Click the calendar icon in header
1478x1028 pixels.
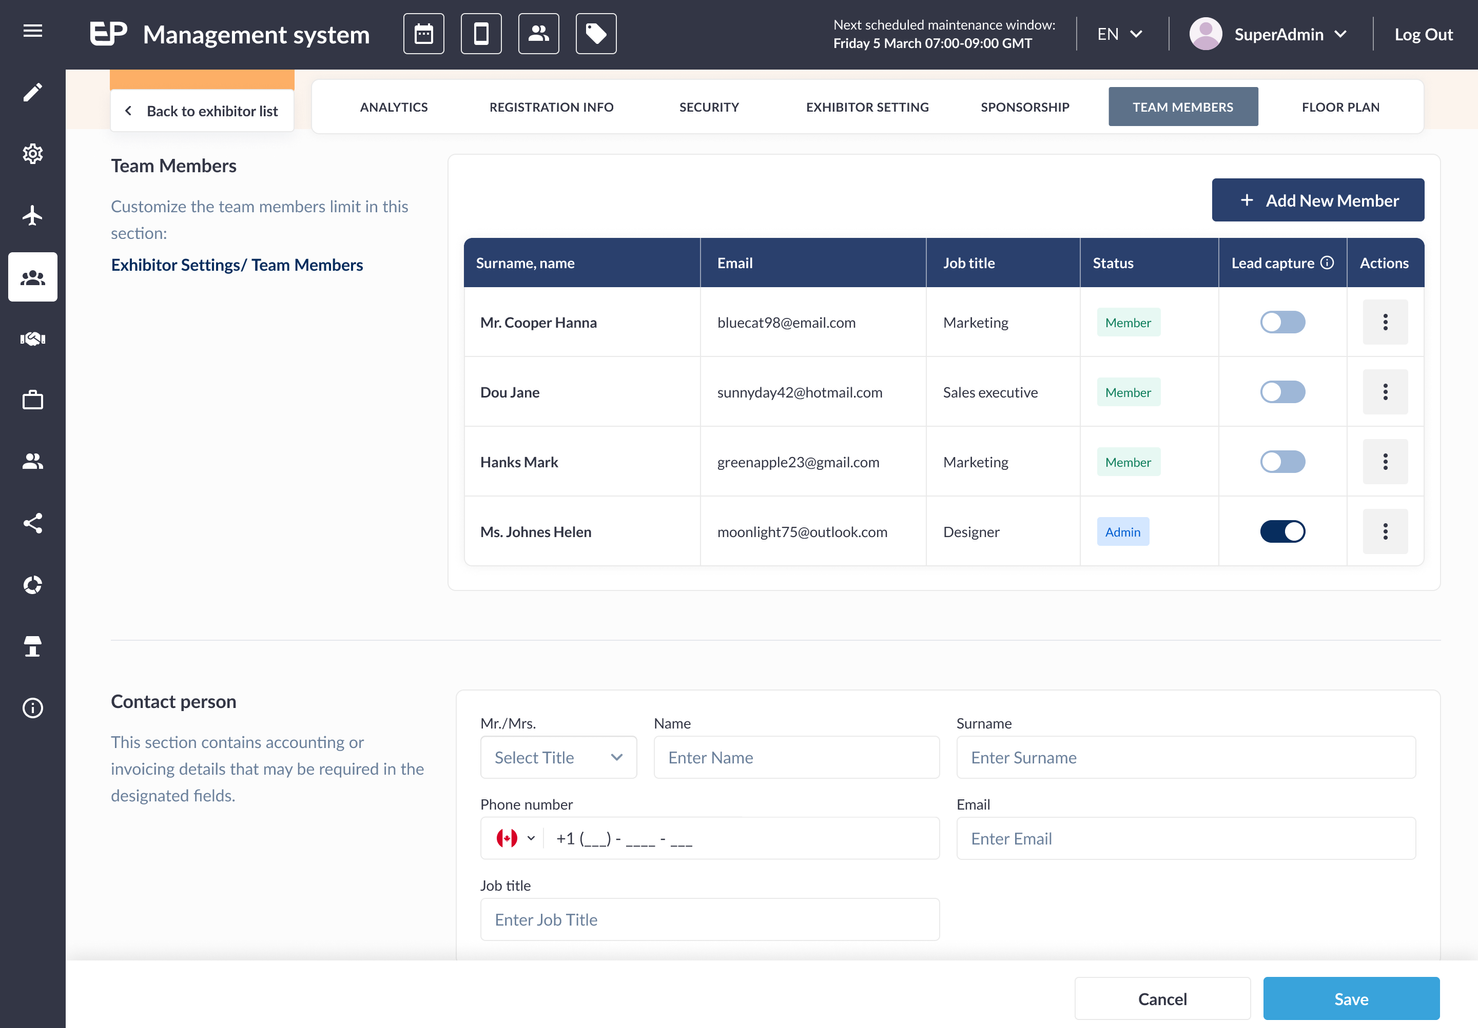pyautogui.click(x=424, y=34)
